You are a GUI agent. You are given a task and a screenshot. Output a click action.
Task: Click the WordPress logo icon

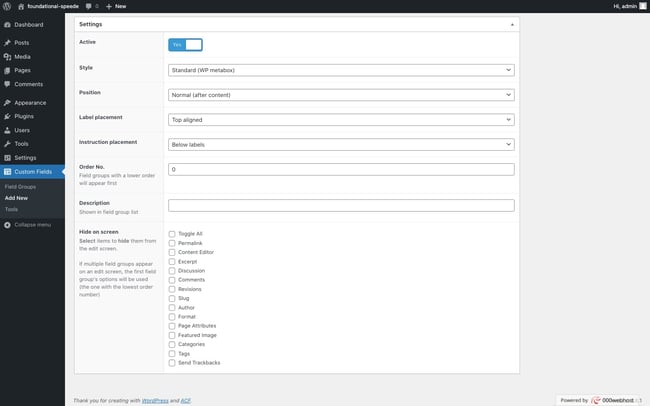click(x=7, y=6)
